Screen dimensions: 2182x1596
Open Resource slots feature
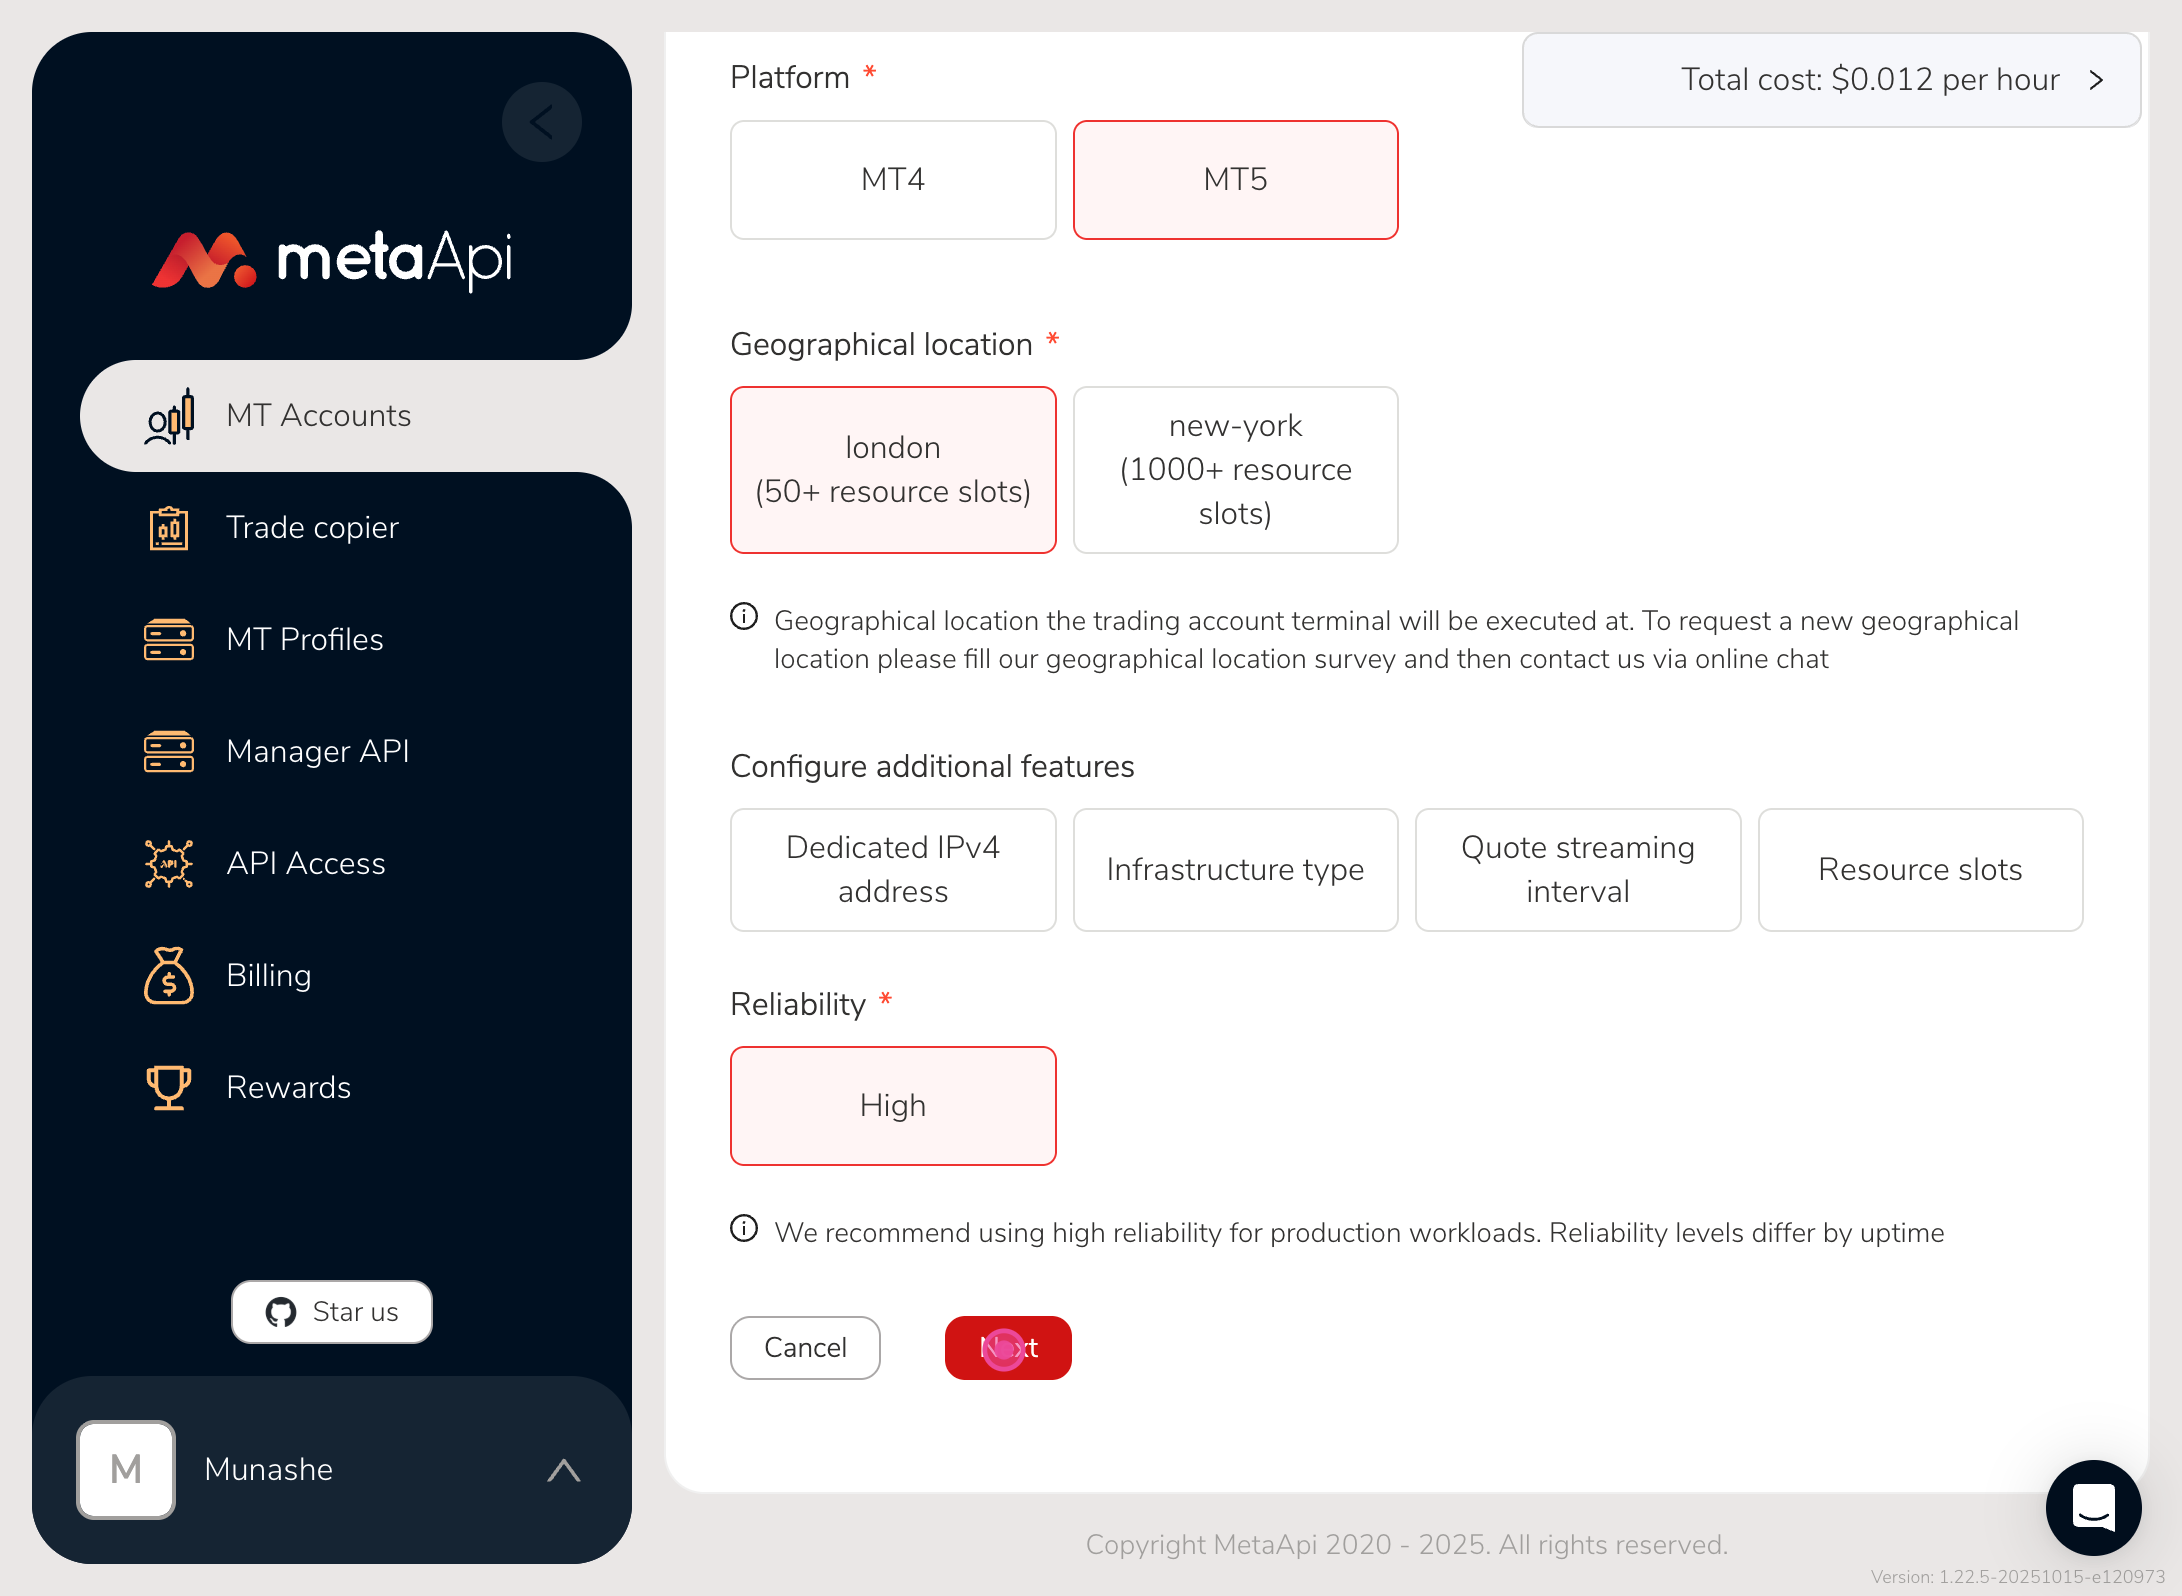click(1920, 870)
